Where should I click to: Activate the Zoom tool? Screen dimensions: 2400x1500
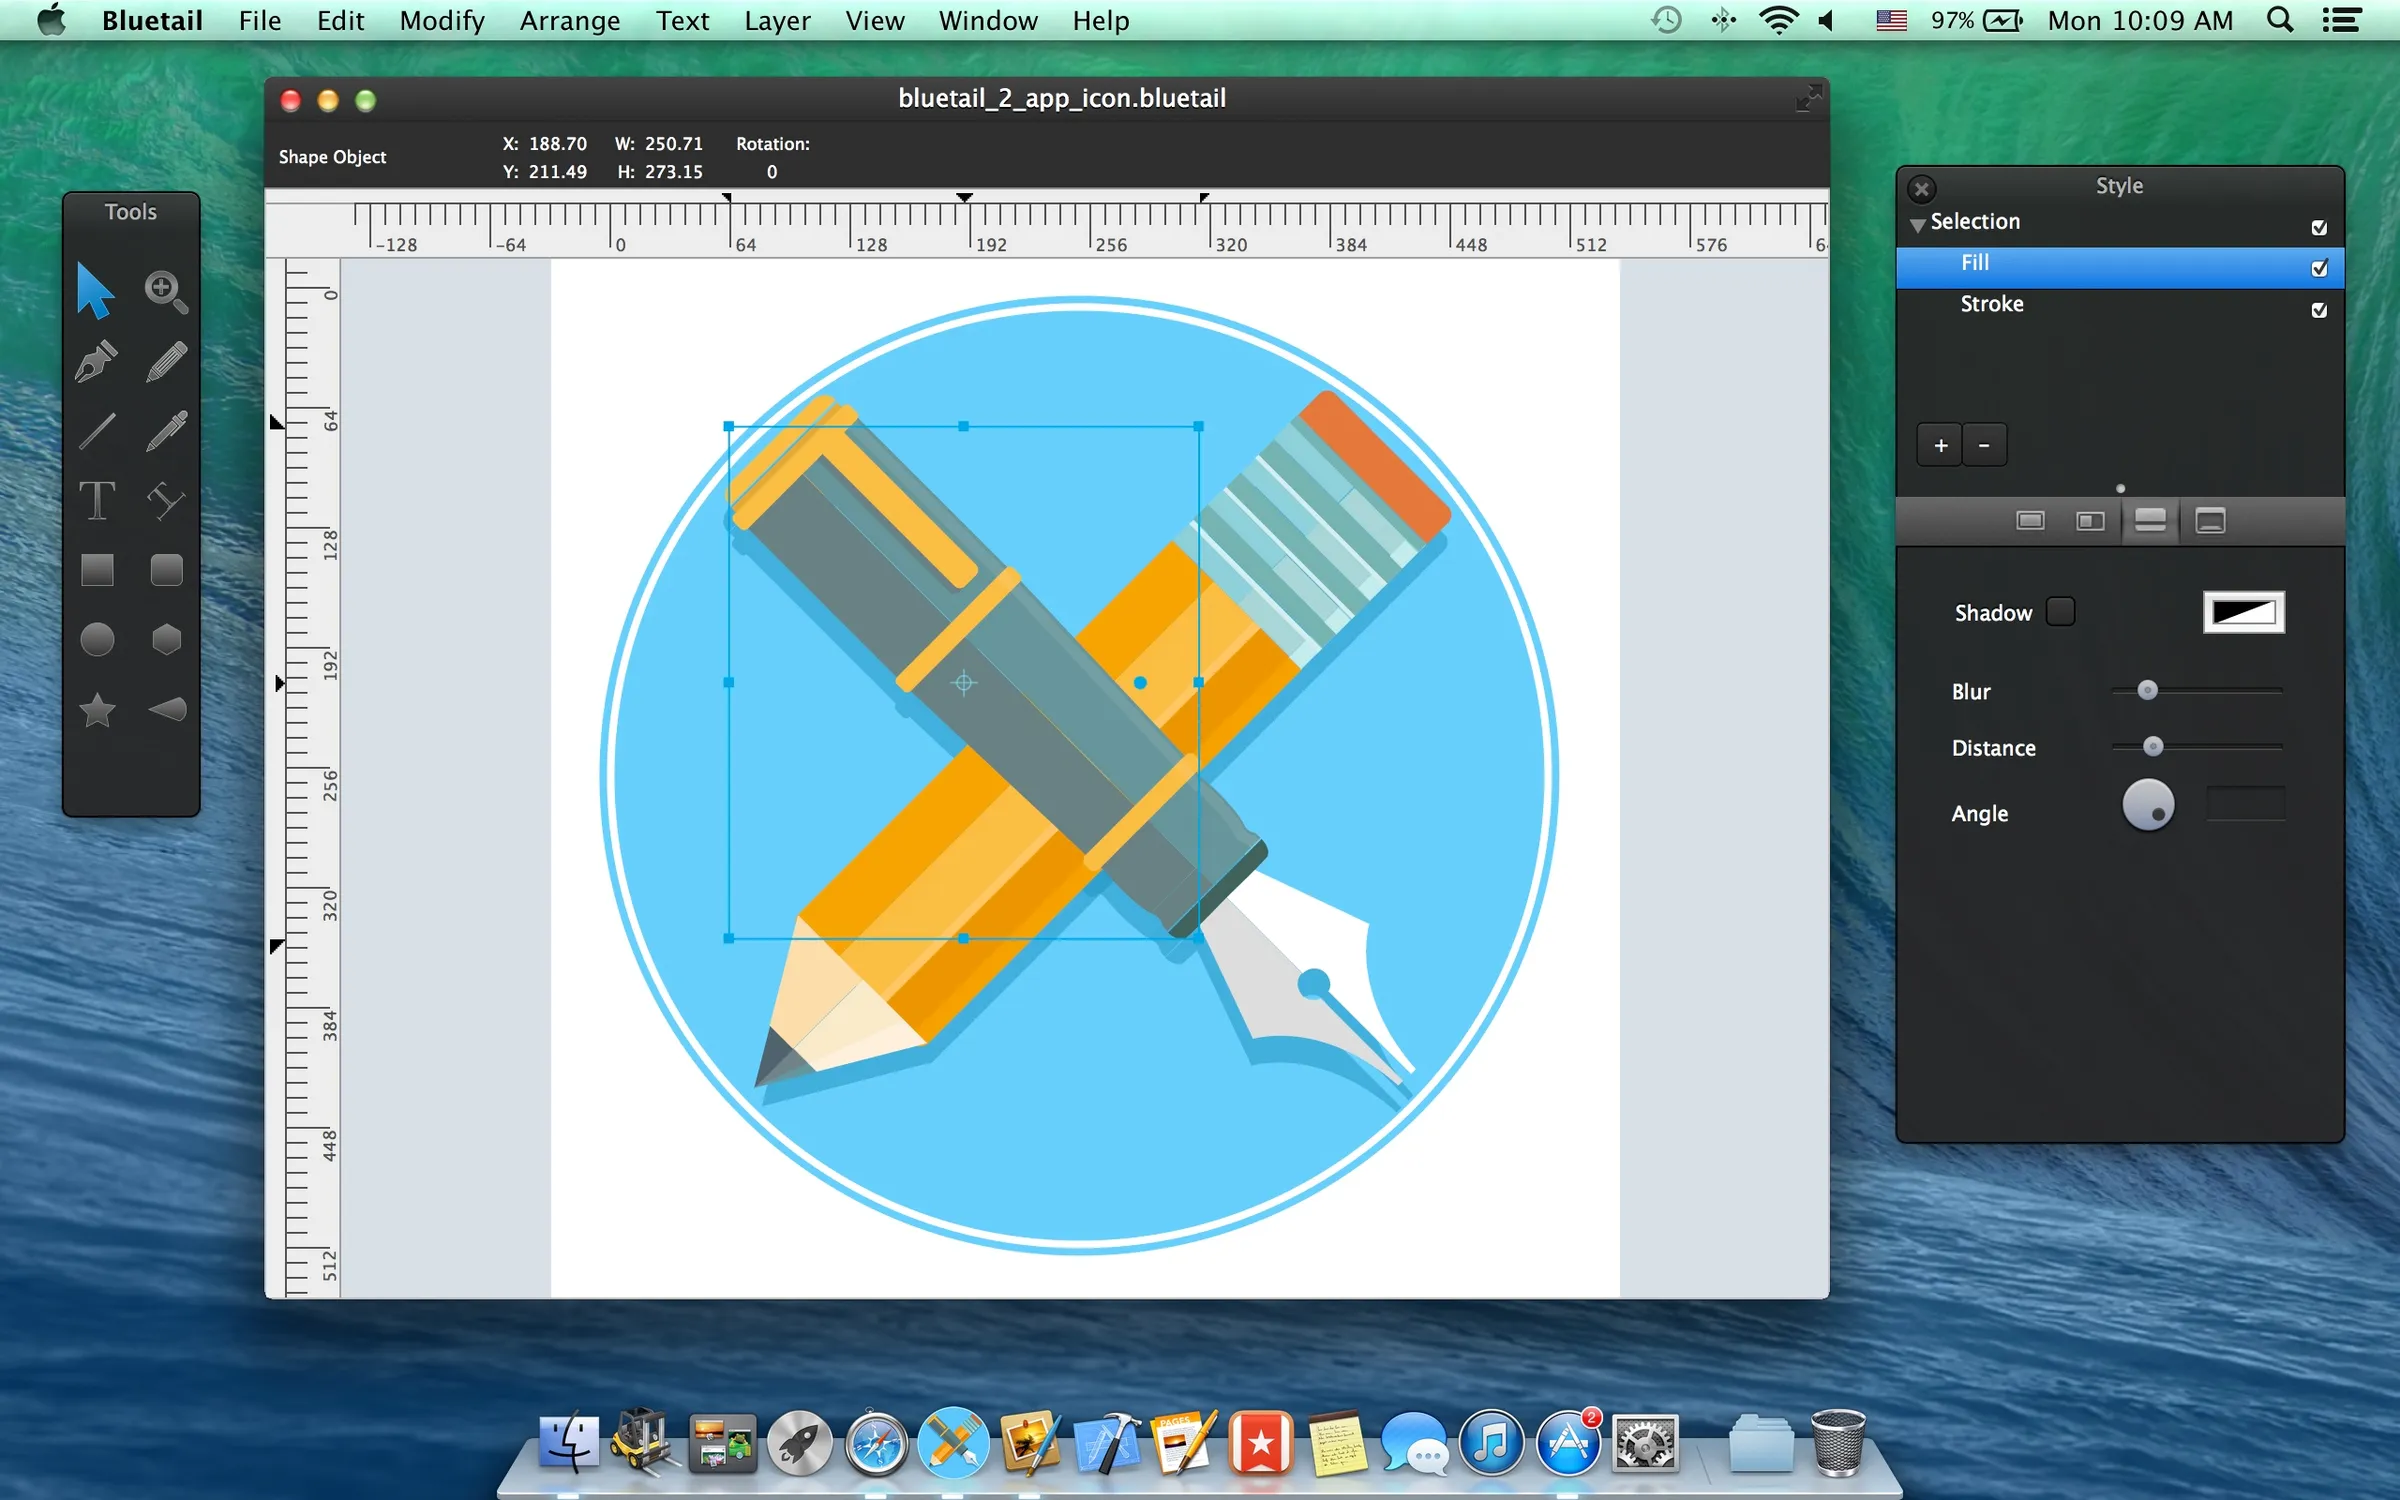[x=165, y=290]
